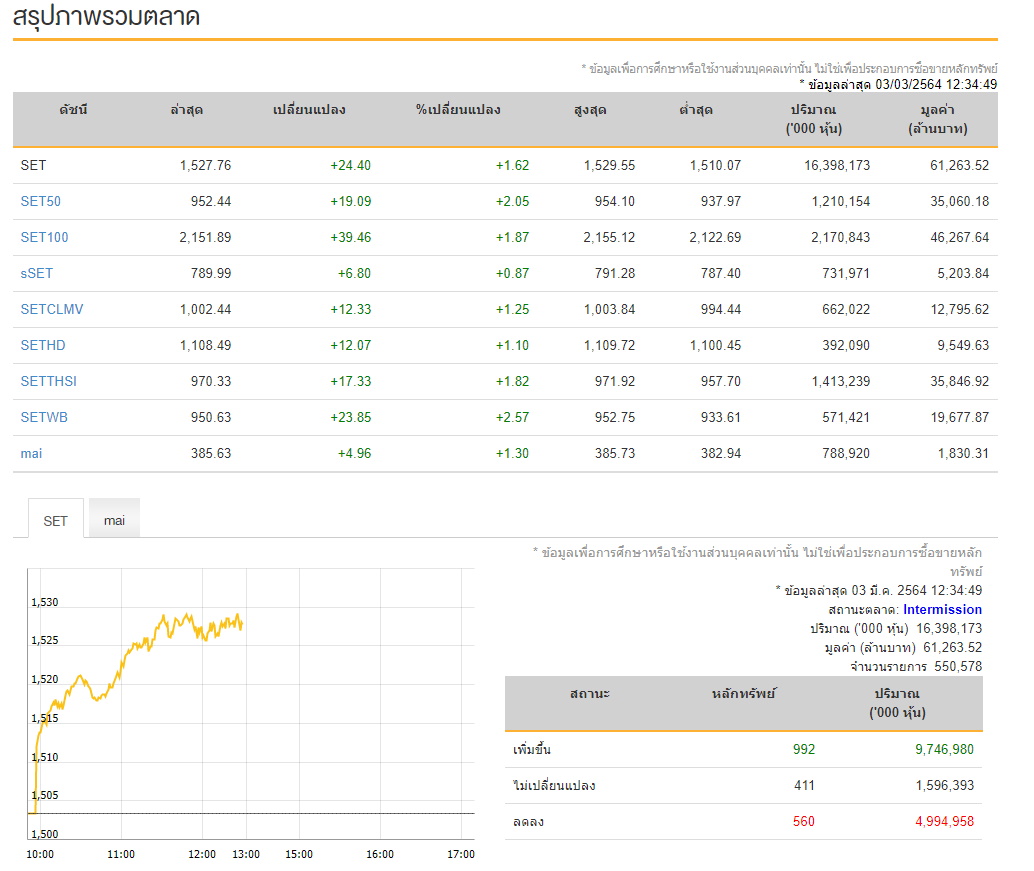
Task: Click the หลักทรัพย์ column header
Action: click(x=744, y=694)
